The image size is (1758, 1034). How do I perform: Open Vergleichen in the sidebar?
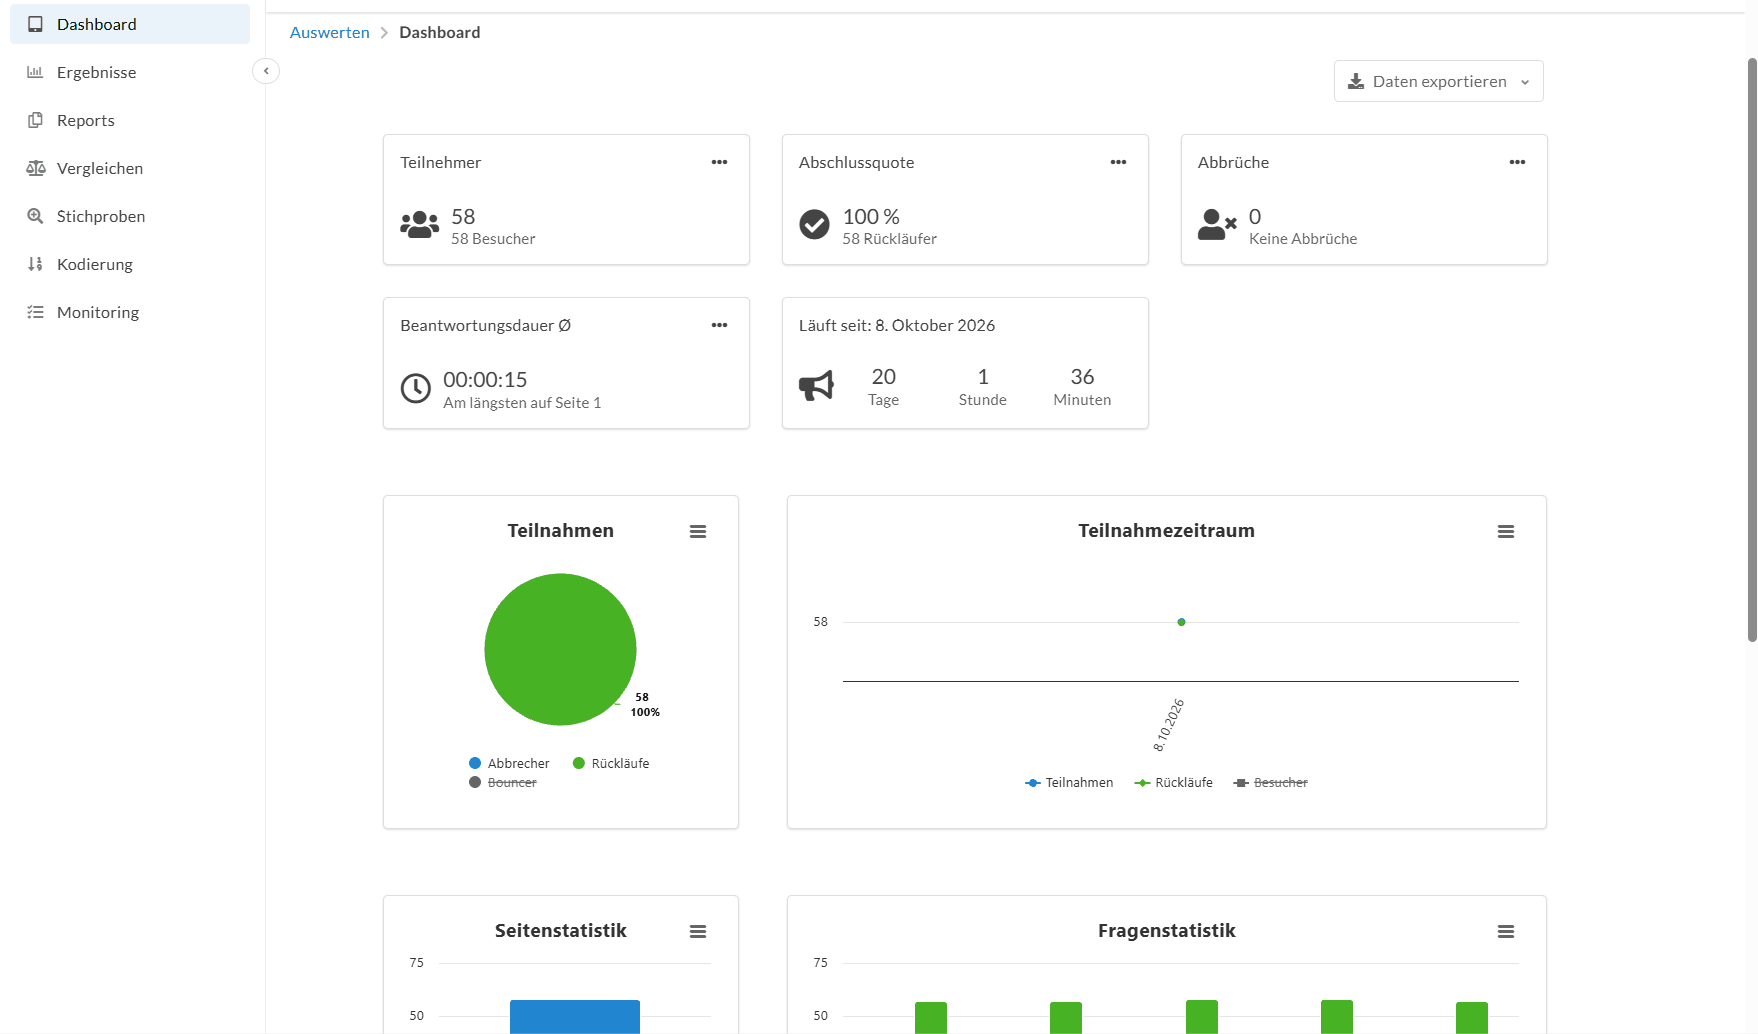point(130,168)
